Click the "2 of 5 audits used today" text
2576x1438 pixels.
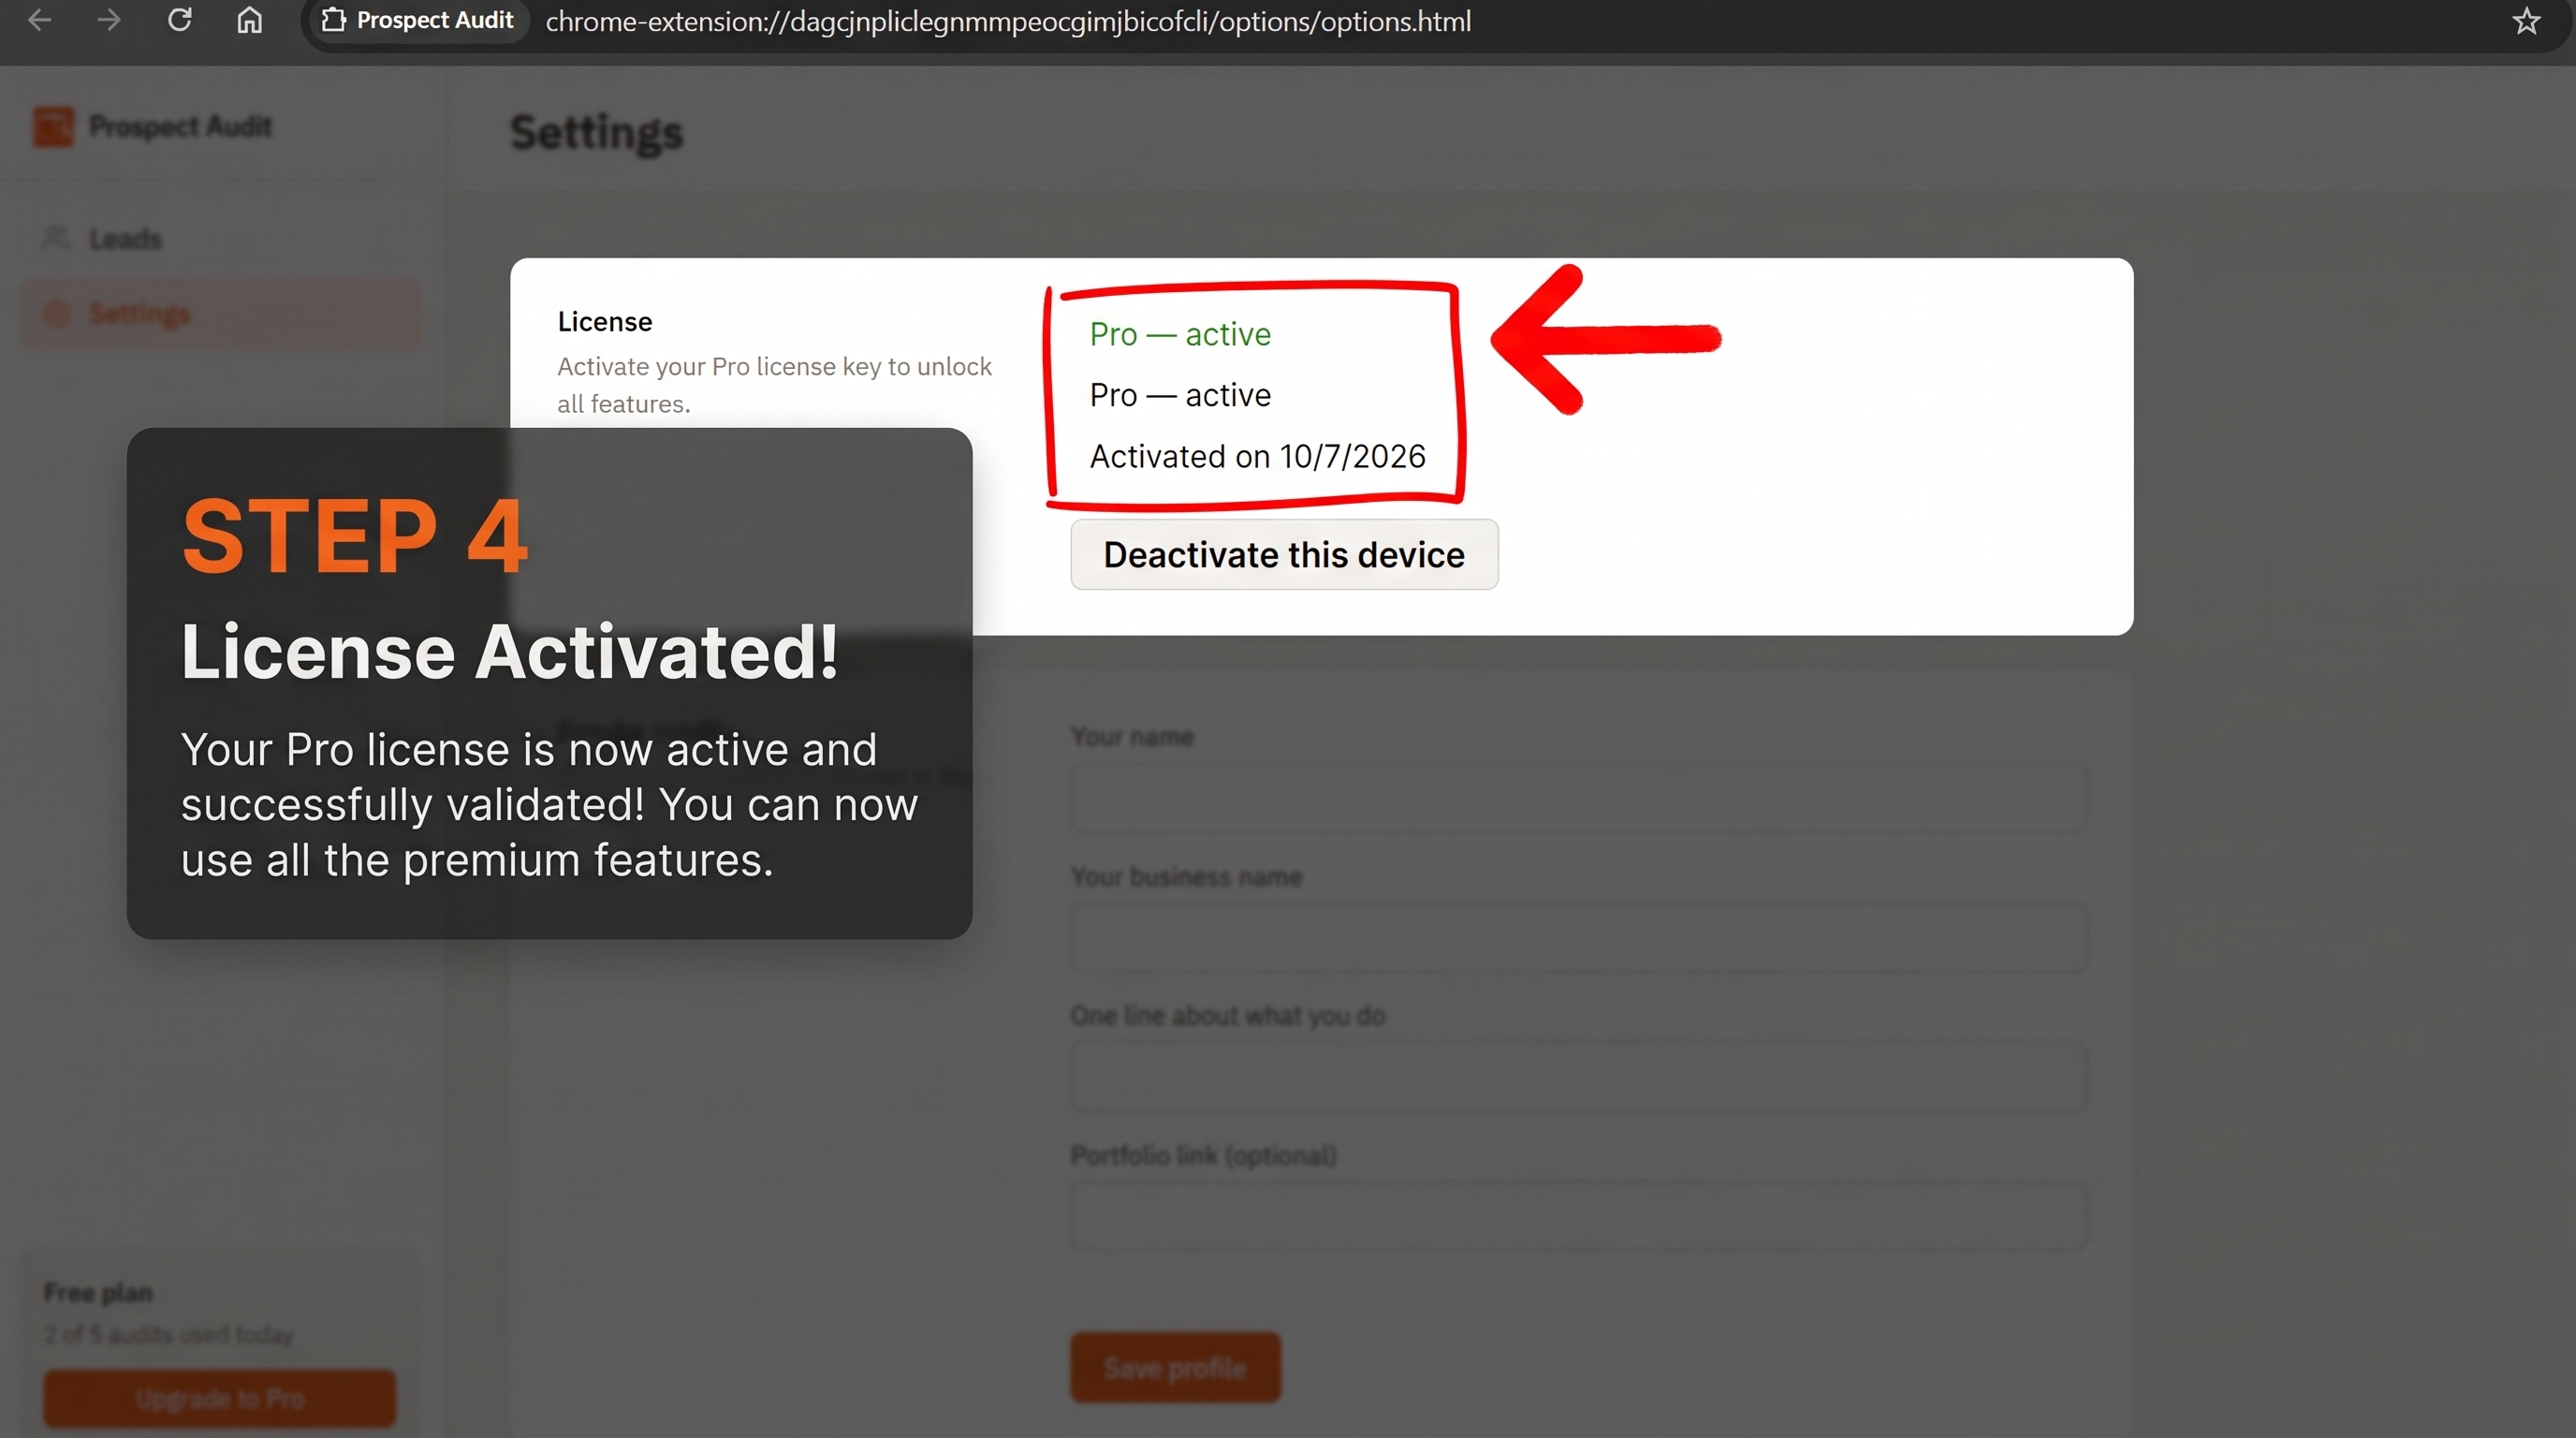pyautogui.click(x=169, y=1334)
